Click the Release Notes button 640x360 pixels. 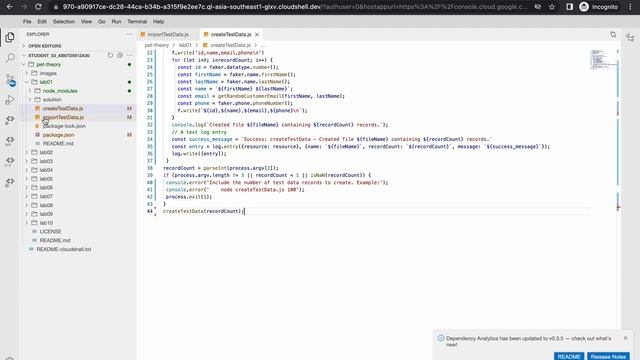pos(608,356)
